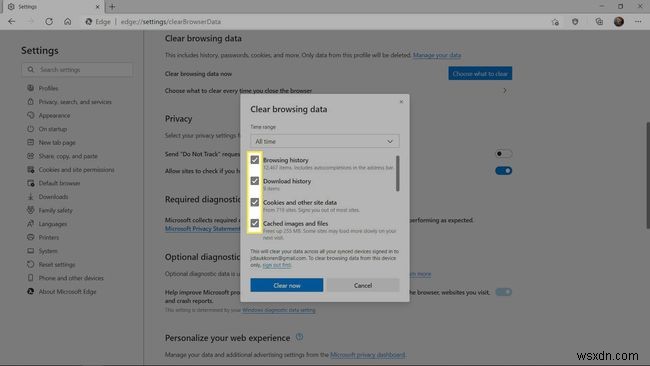Click the Default browser icon
This screenshot has width=650, height=366.
tap(30, 183)
